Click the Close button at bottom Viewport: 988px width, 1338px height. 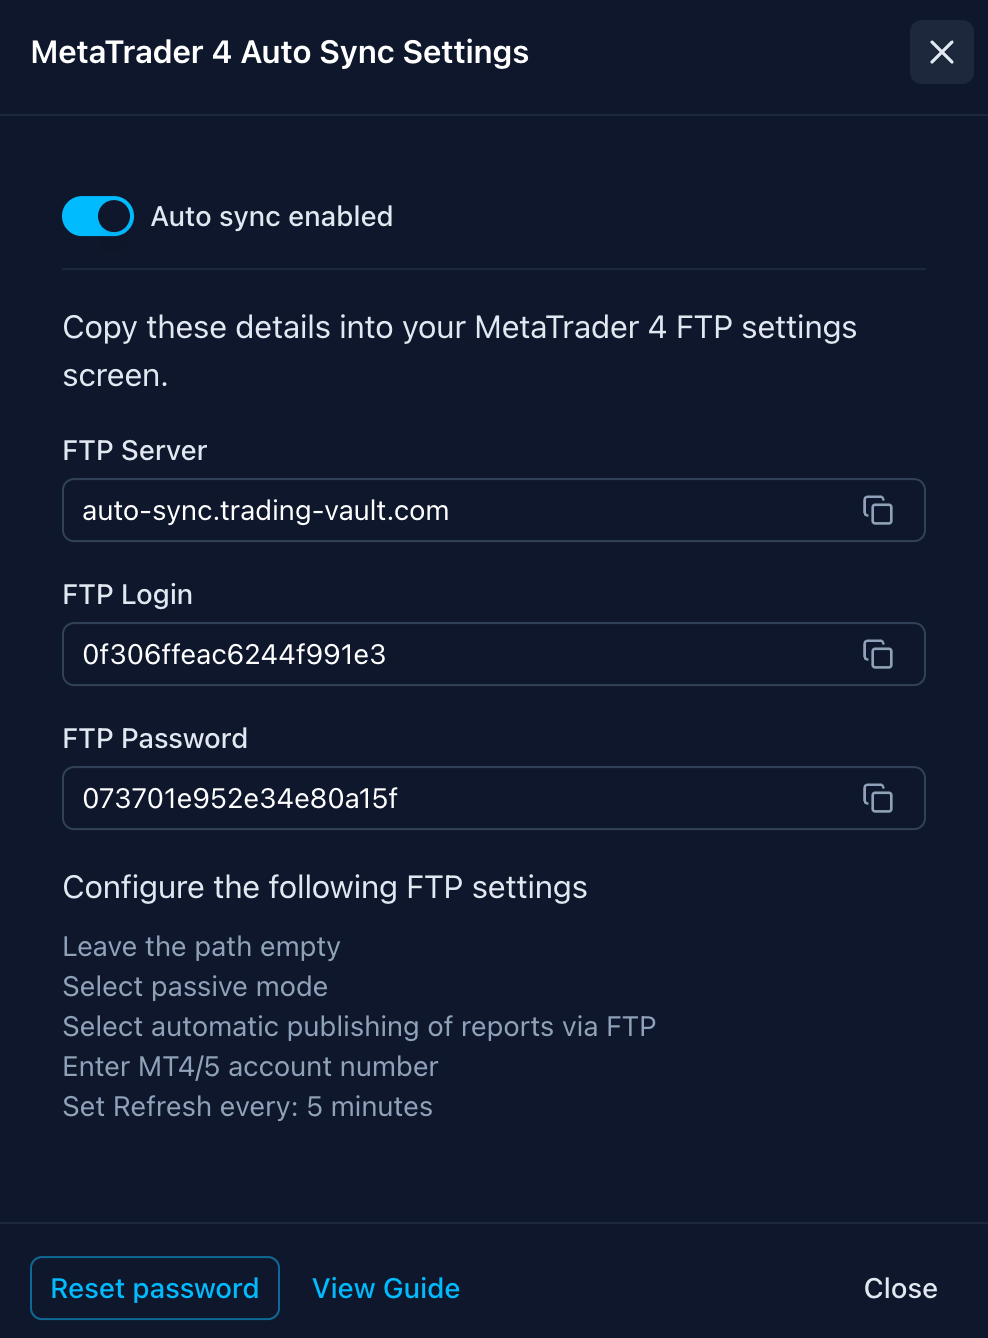point(900,1288)
